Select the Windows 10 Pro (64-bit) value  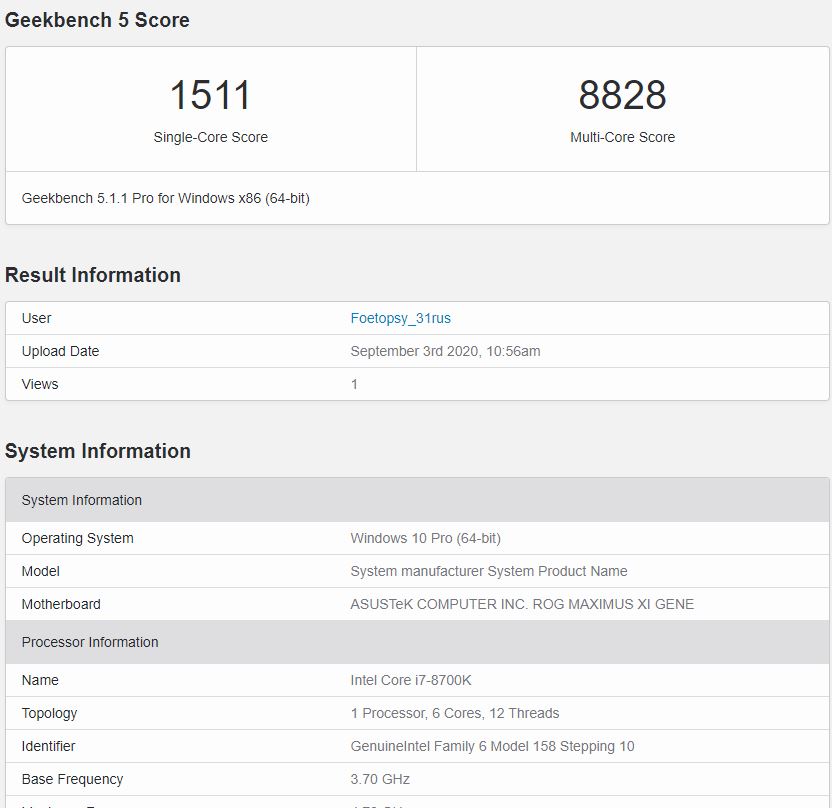point(426,538)
